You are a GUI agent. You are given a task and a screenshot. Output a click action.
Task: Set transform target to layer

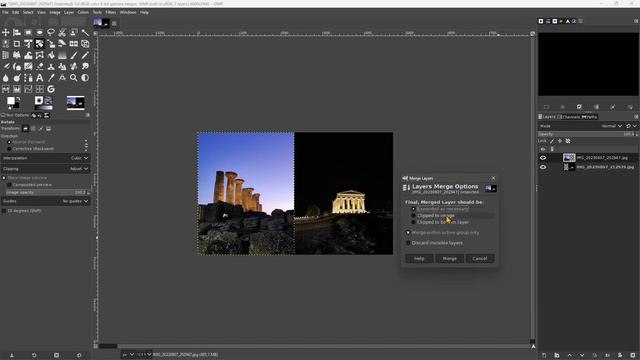pos(25,129)
